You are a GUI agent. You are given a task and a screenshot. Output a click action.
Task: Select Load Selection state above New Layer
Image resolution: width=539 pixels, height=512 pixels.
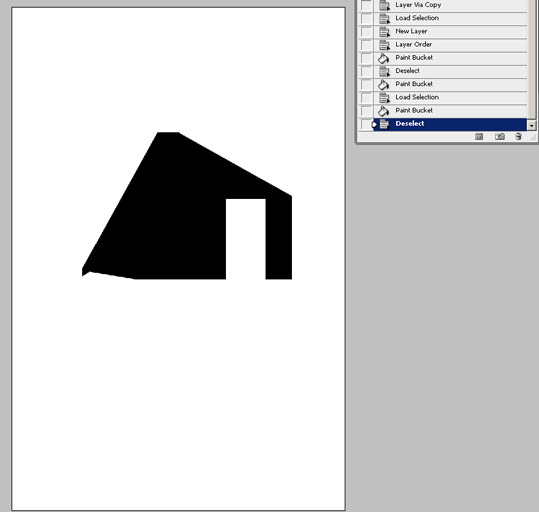450,18
